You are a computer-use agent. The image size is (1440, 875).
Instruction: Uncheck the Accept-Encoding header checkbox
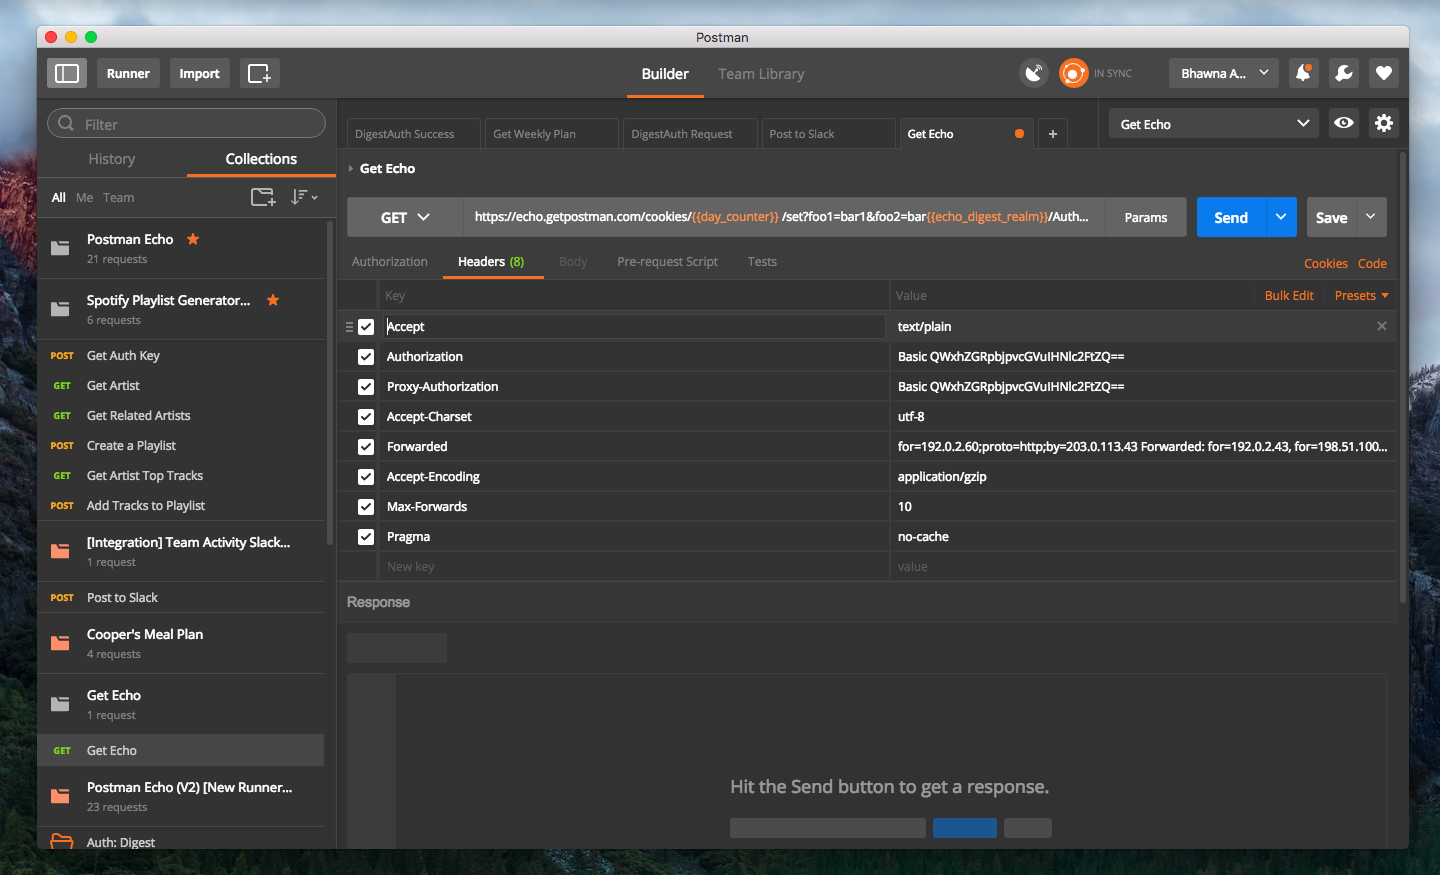coord(366,477)
